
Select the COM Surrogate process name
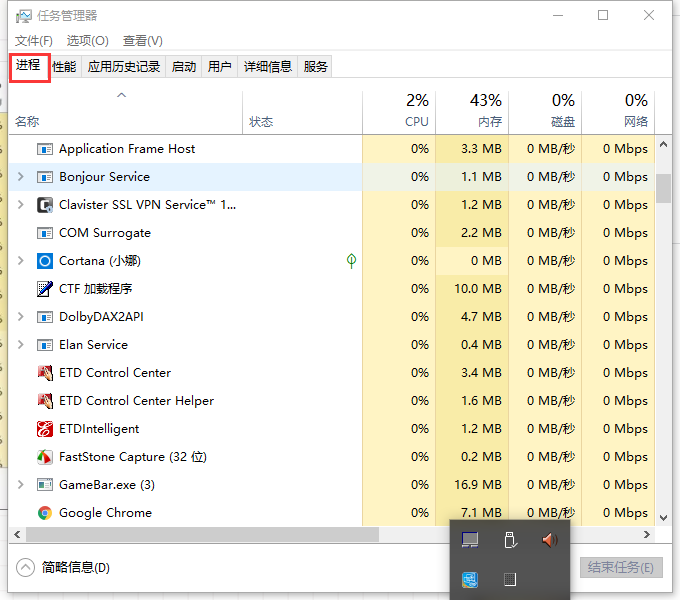[x=105, y=233]
